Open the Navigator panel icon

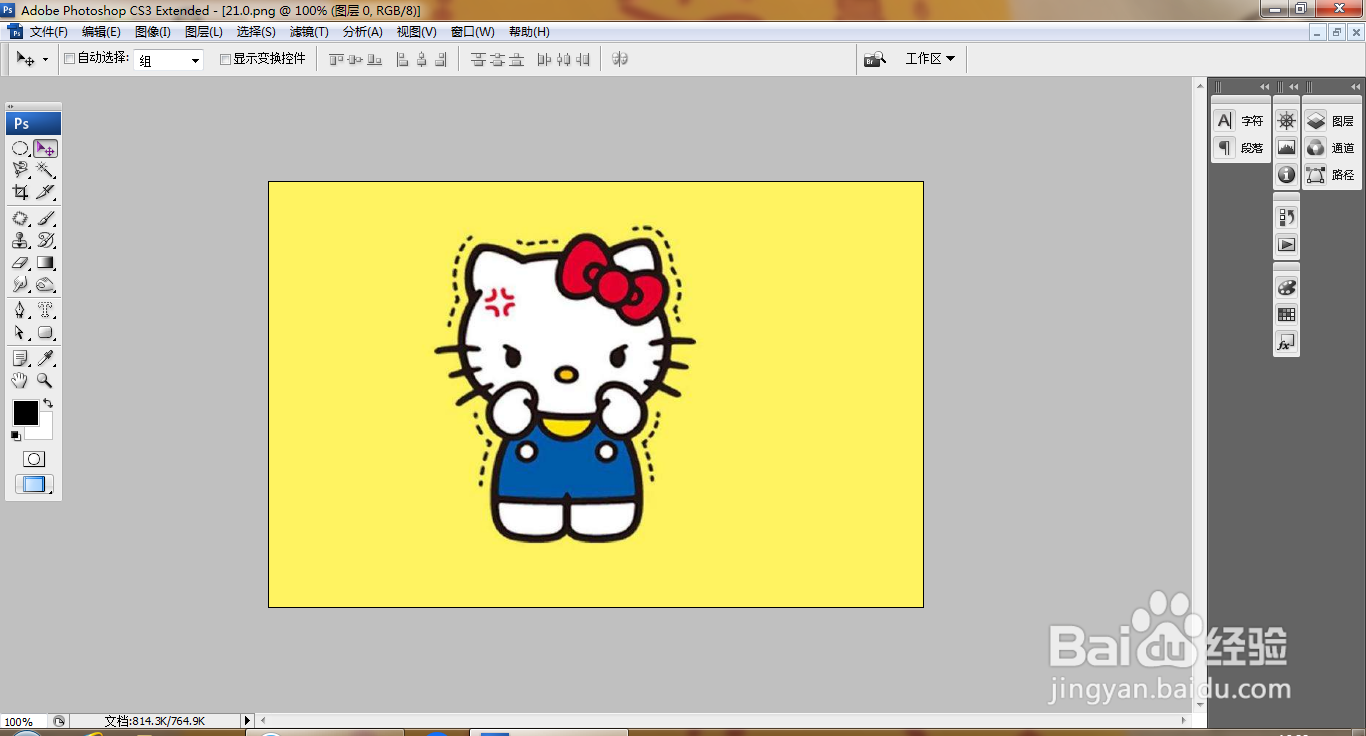click(x=1287, y=121)
